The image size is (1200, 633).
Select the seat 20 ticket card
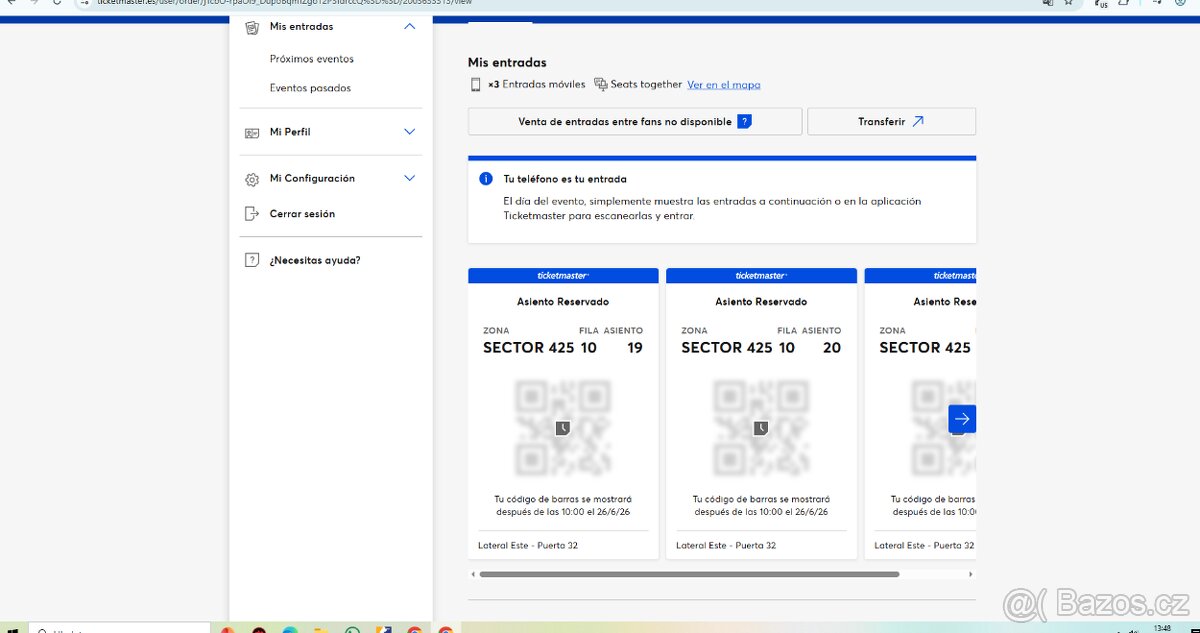click(x=761, y=413)
